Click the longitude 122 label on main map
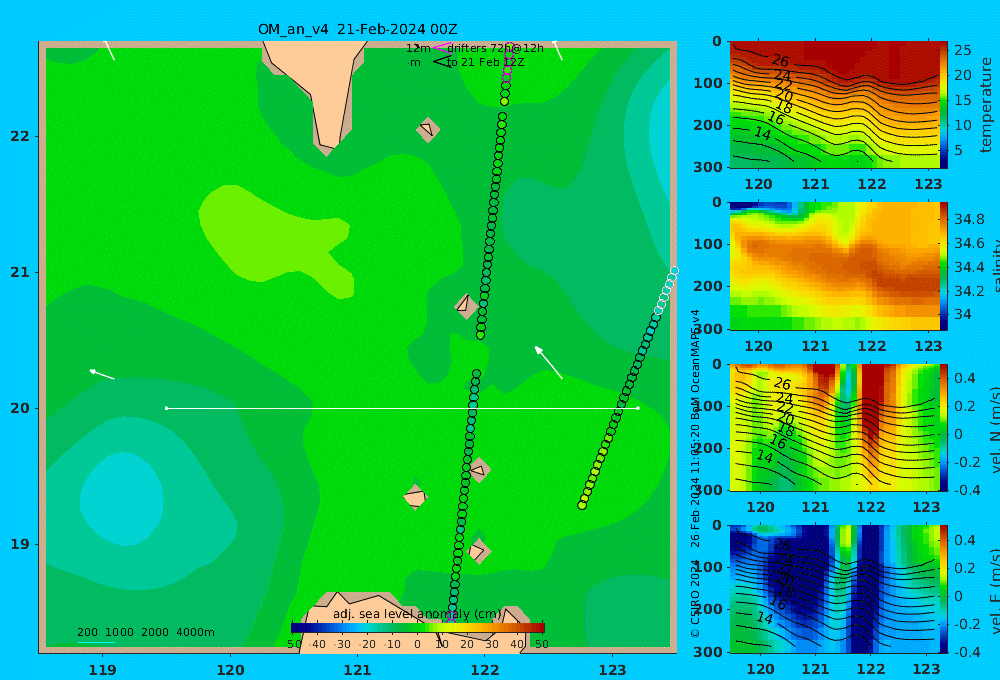This screenshot has width=1000, height=680. (x=485, y=670)
